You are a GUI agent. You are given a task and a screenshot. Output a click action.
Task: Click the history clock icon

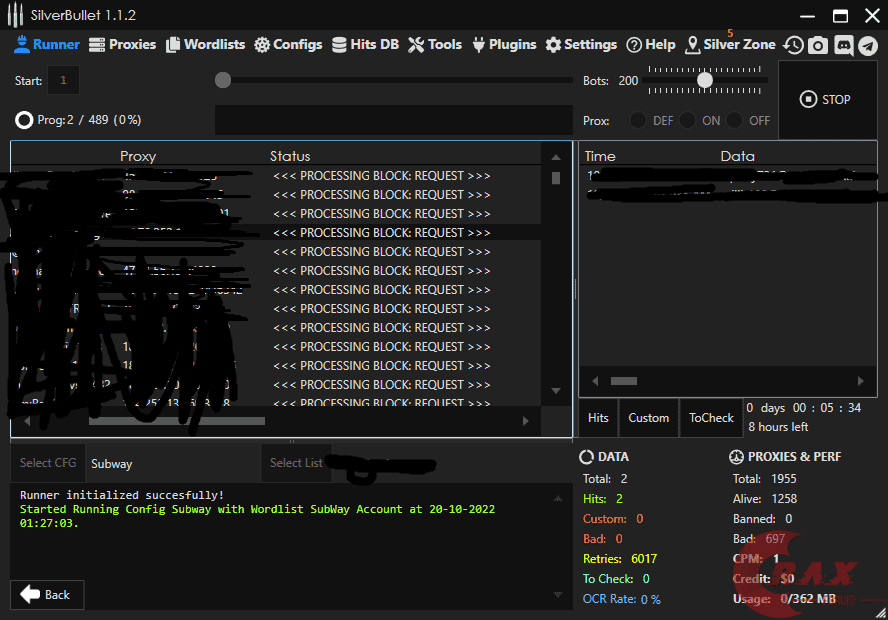coord(793,45)
